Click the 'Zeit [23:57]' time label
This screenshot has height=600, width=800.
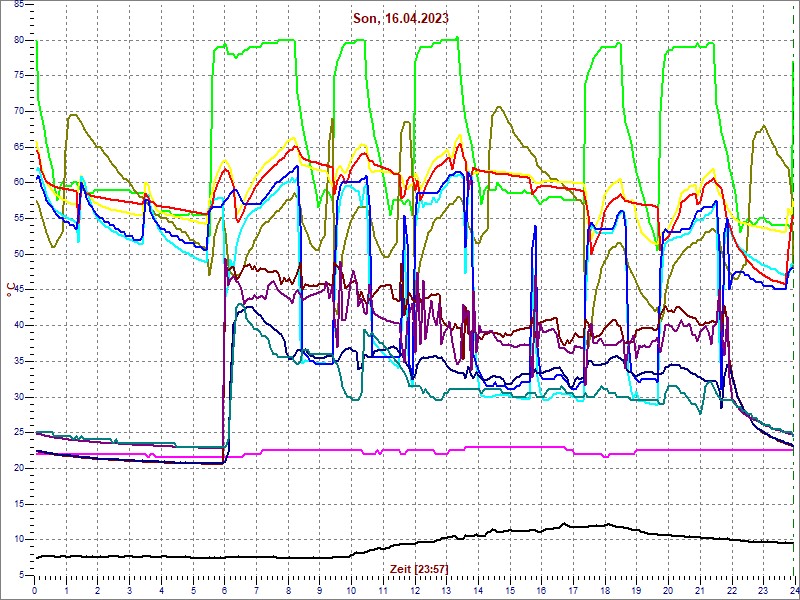[x=419, y=568]
